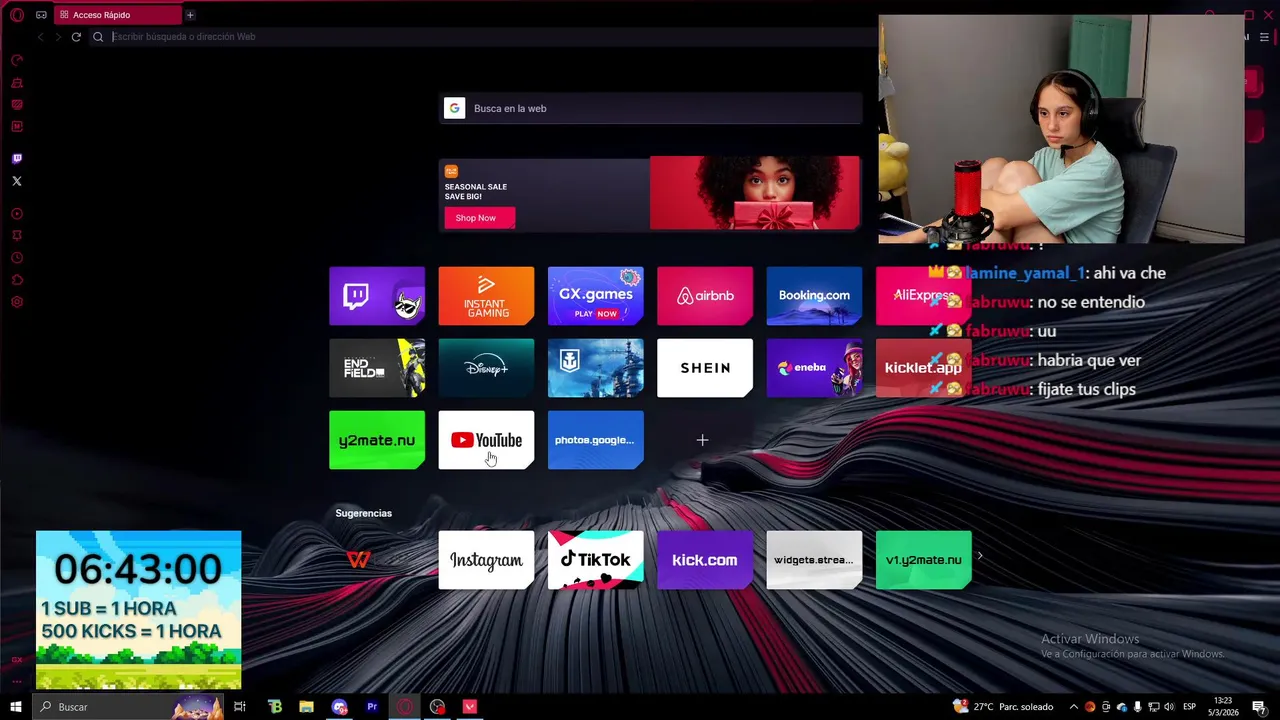Screen dimensions: 1280x720
Task: Click the Google 'Busca en la web' field
Action: [650, 108]
